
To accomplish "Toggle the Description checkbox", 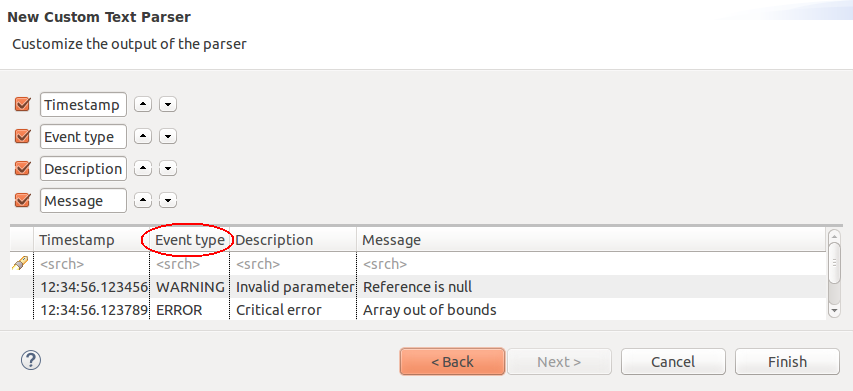I will 22,168.
